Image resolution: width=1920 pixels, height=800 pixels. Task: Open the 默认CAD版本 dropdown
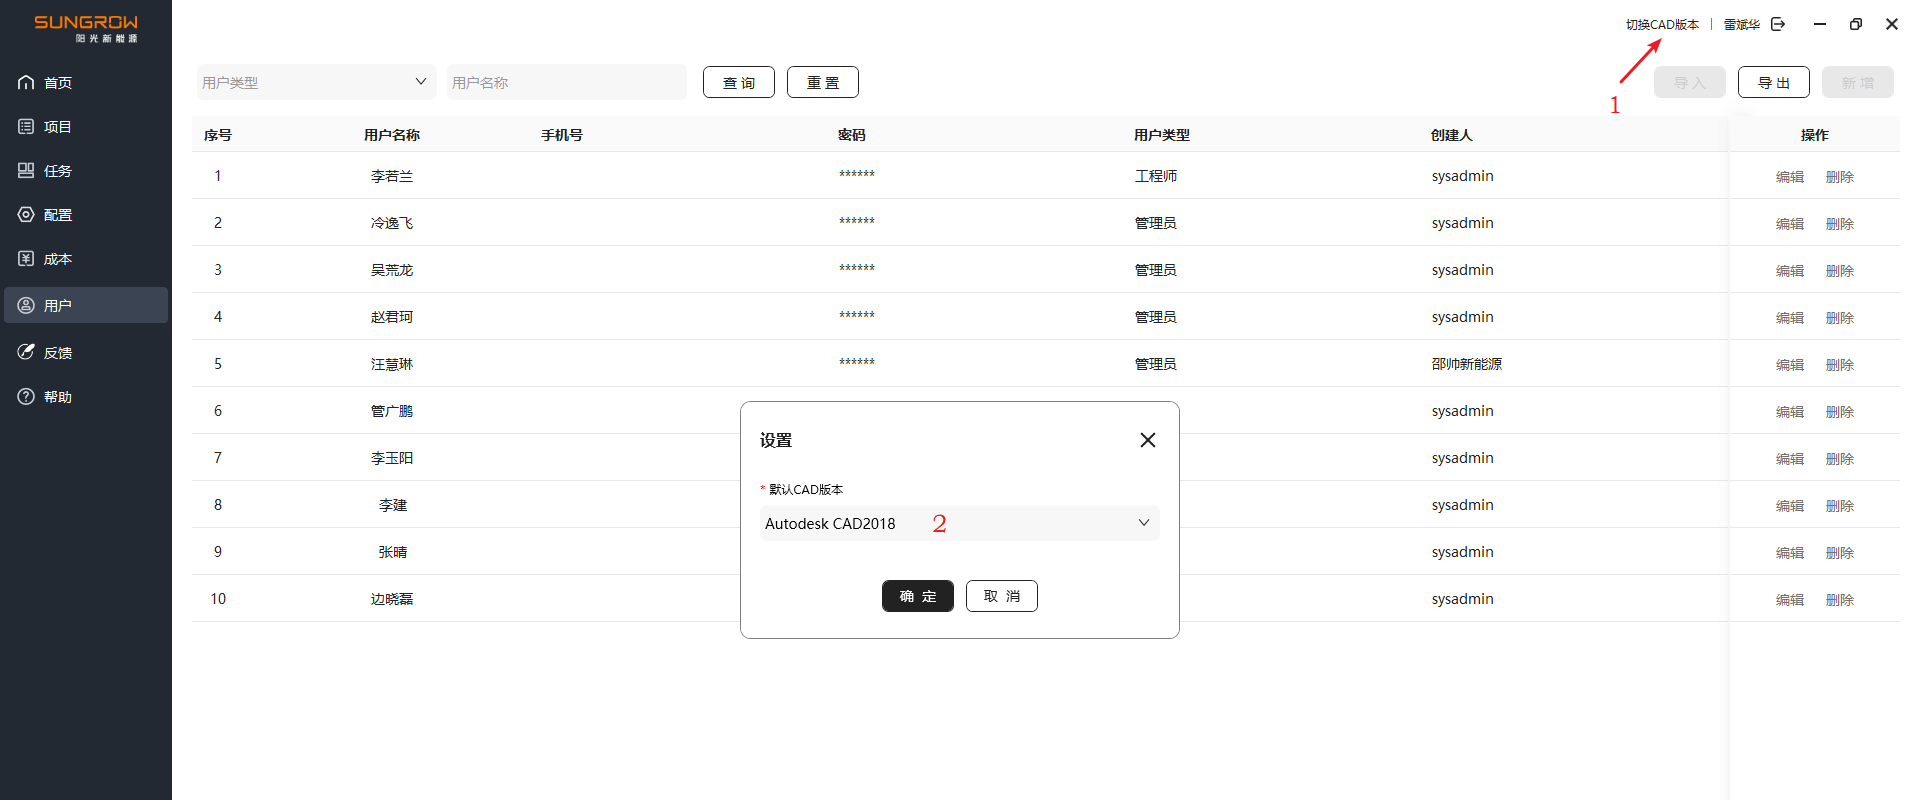[958, 523]
